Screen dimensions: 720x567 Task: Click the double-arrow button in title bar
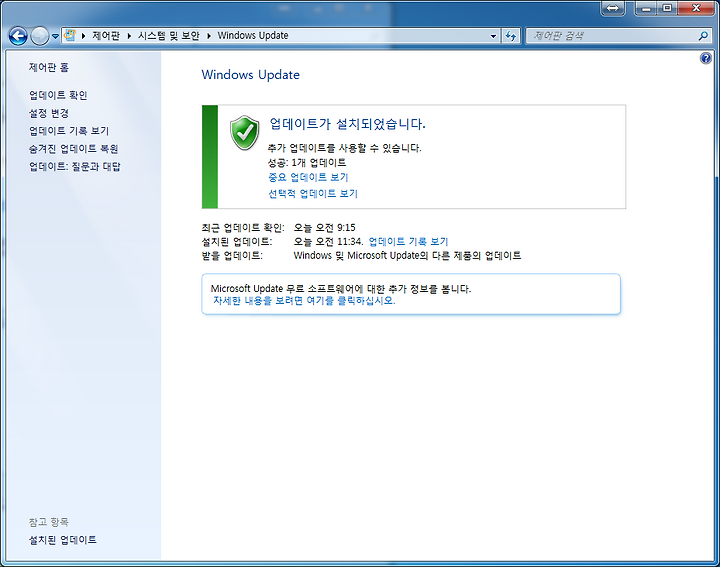pos(613,8)
